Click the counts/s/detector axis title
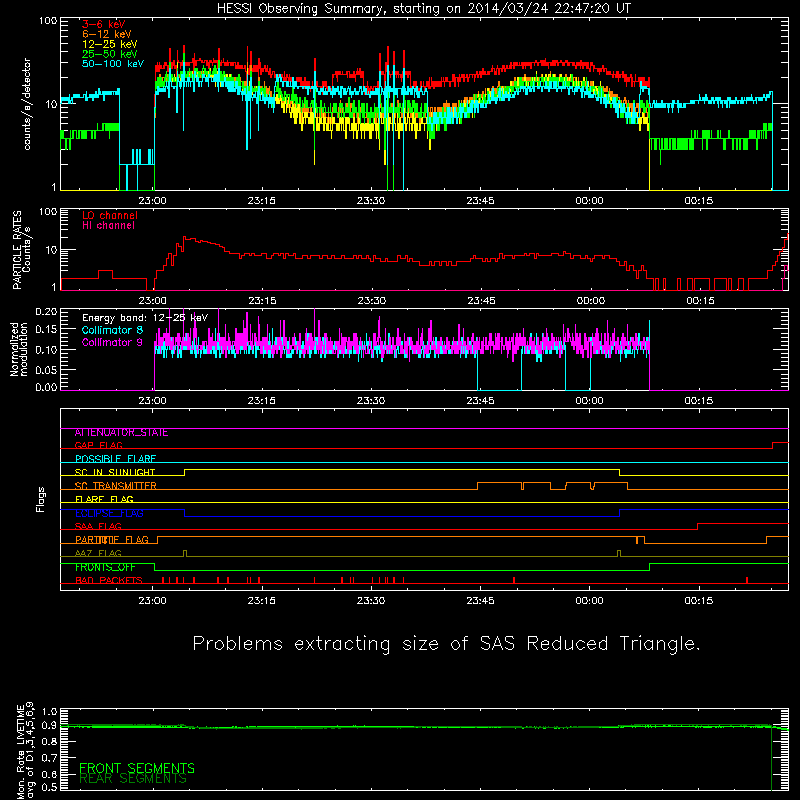The height and width of the screenshot is (800, 800). 27,104
